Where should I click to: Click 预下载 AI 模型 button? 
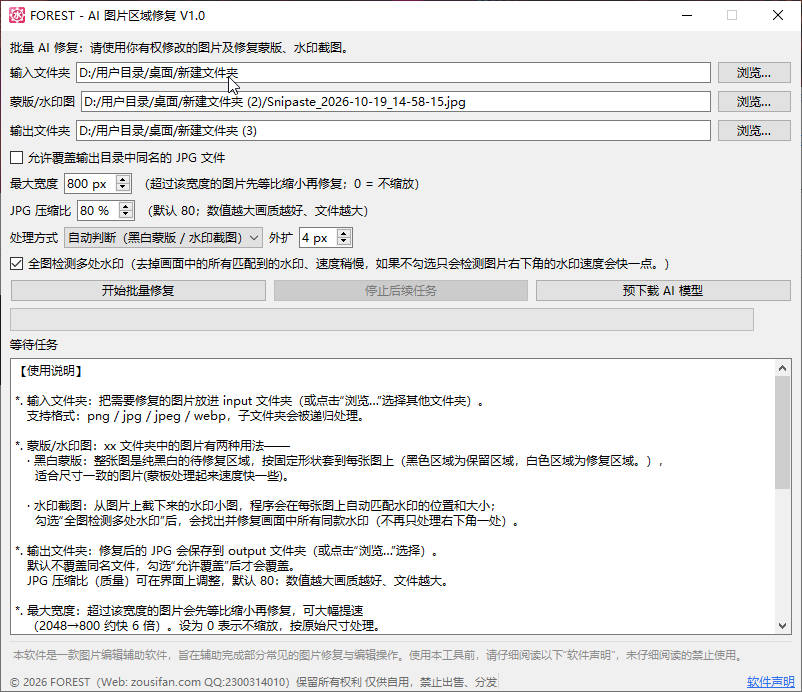coord(663,291)
